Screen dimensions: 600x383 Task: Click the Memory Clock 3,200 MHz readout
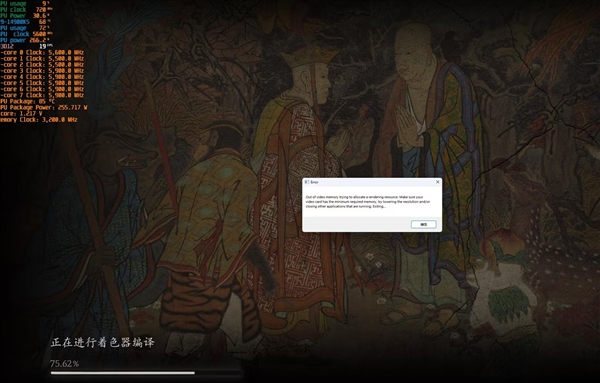39,120
